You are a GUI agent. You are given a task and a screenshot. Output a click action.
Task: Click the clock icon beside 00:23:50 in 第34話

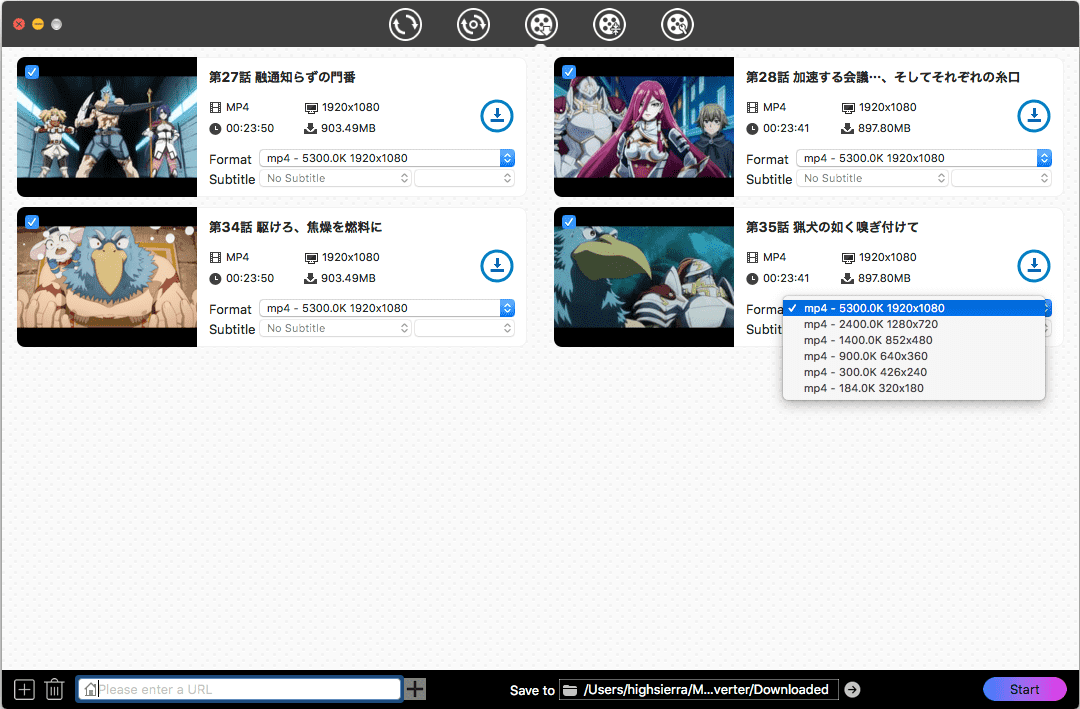[x=216, y=278]
